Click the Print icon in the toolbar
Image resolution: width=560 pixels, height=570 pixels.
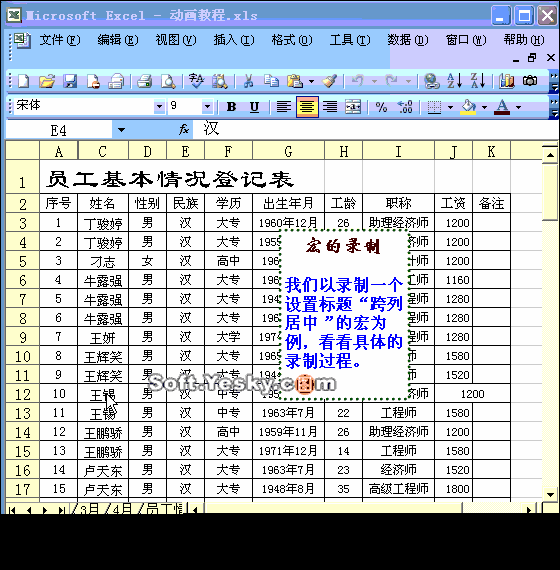(144, 81)
